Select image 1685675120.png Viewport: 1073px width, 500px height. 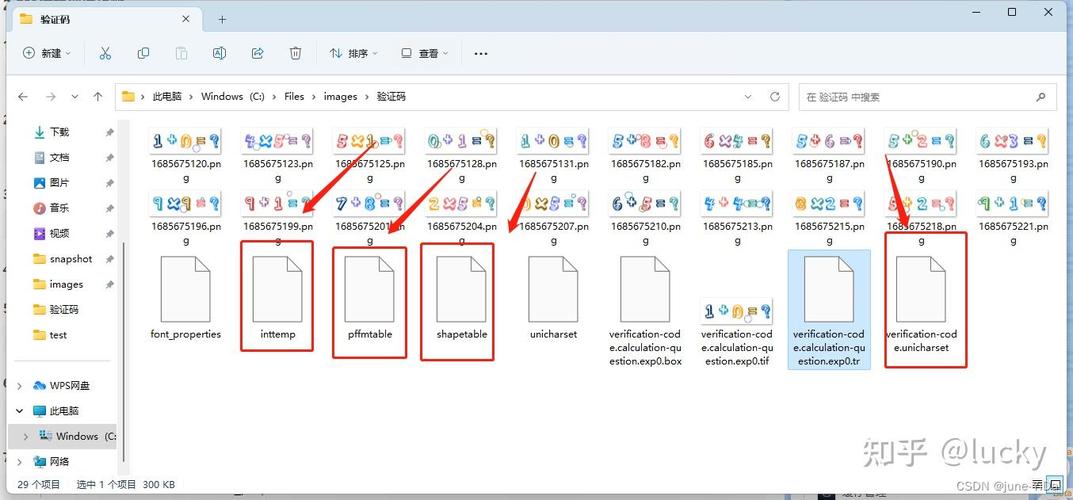click(186, 157)
